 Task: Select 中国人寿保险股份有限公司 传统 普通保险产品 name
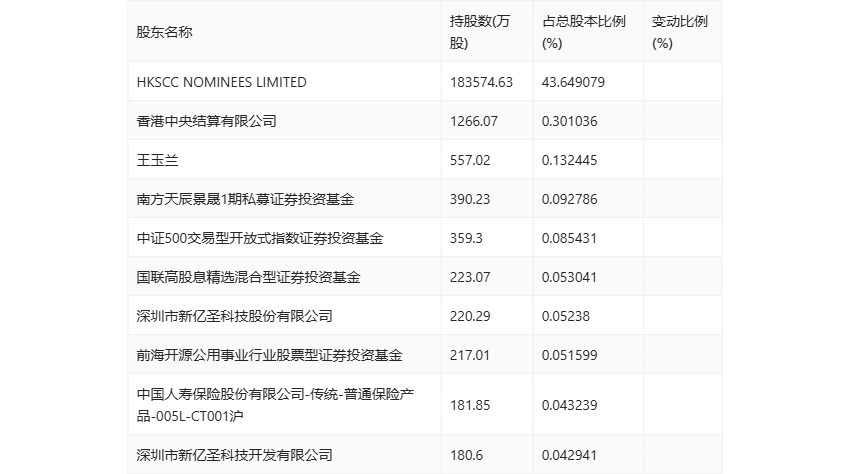(275, 405)
